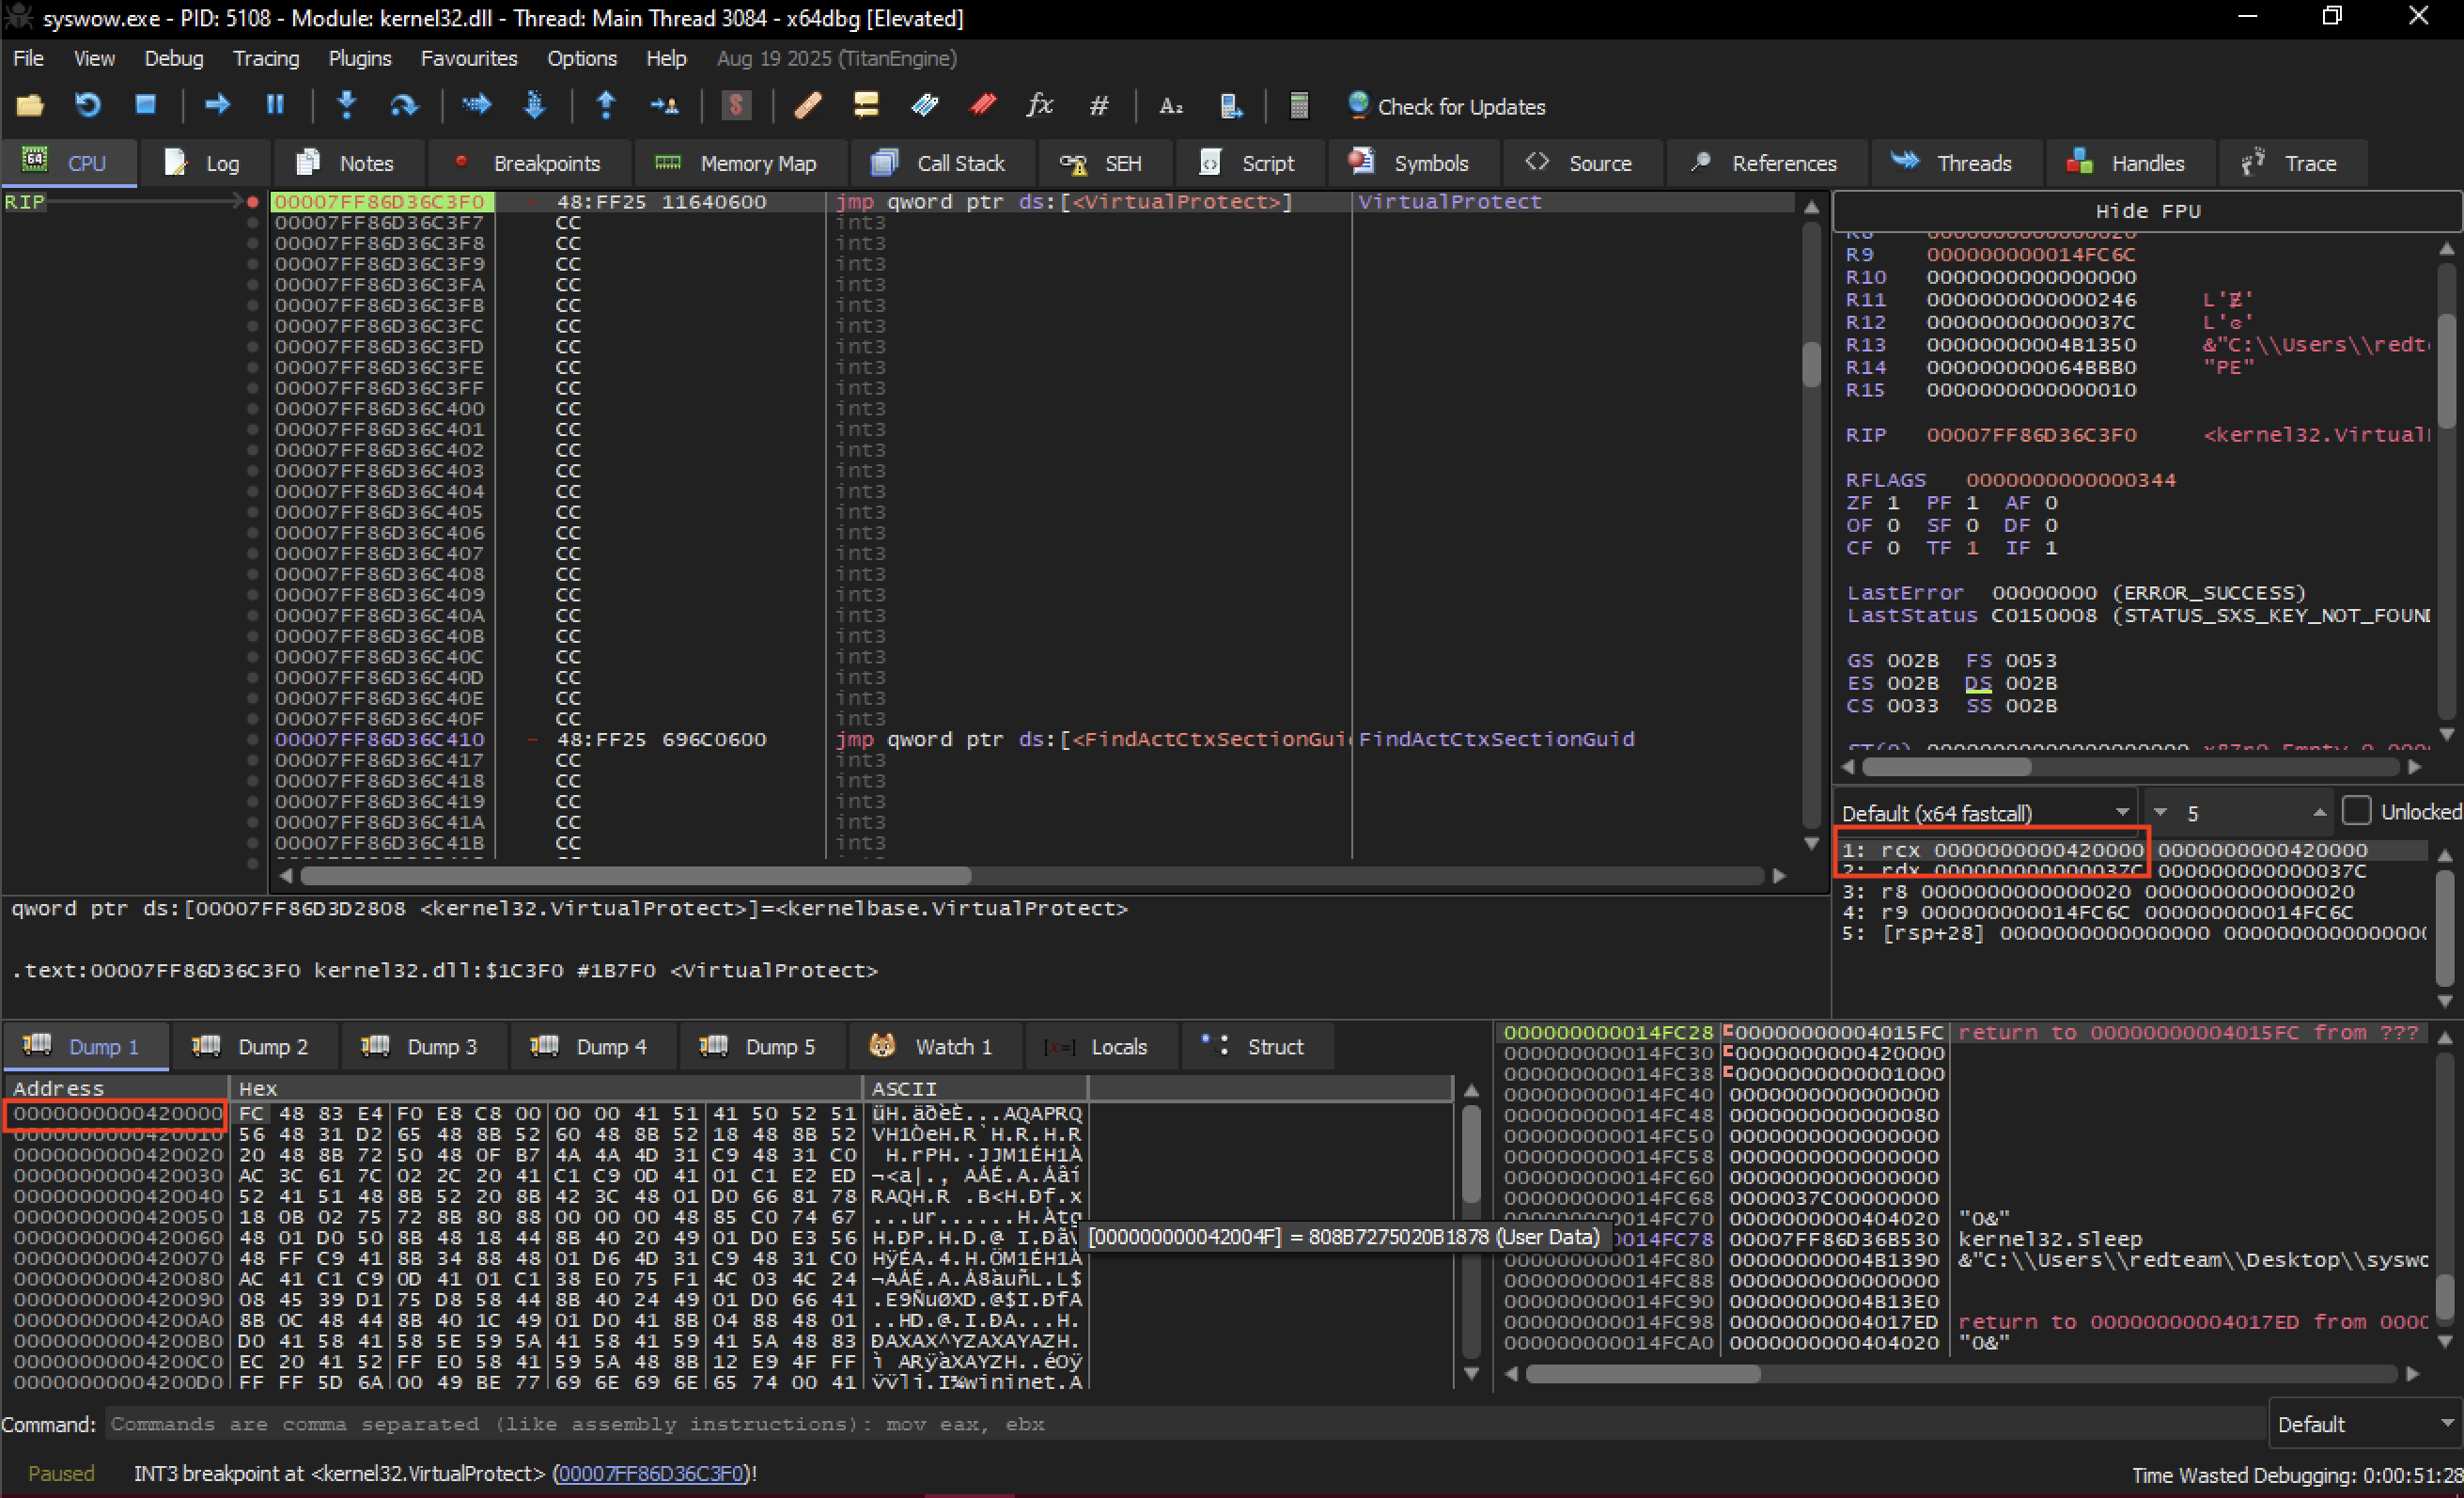Step over using the curved arrow icon
Image resolution: width=2464 pixels, height=1498 pixels.
click(x=404, y=106)
